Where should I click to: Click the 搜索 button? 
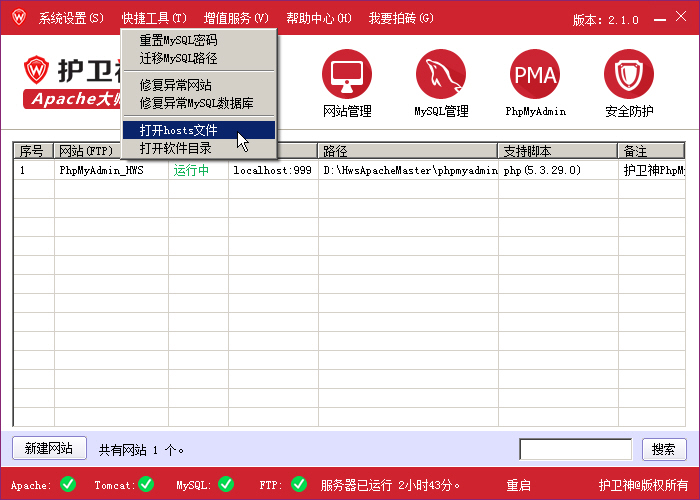(664, 449)
